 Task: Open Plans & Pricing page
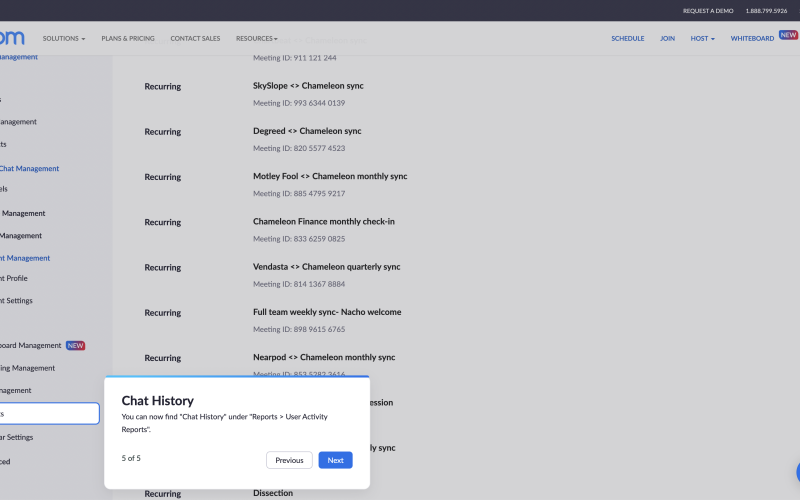[128, 38]
